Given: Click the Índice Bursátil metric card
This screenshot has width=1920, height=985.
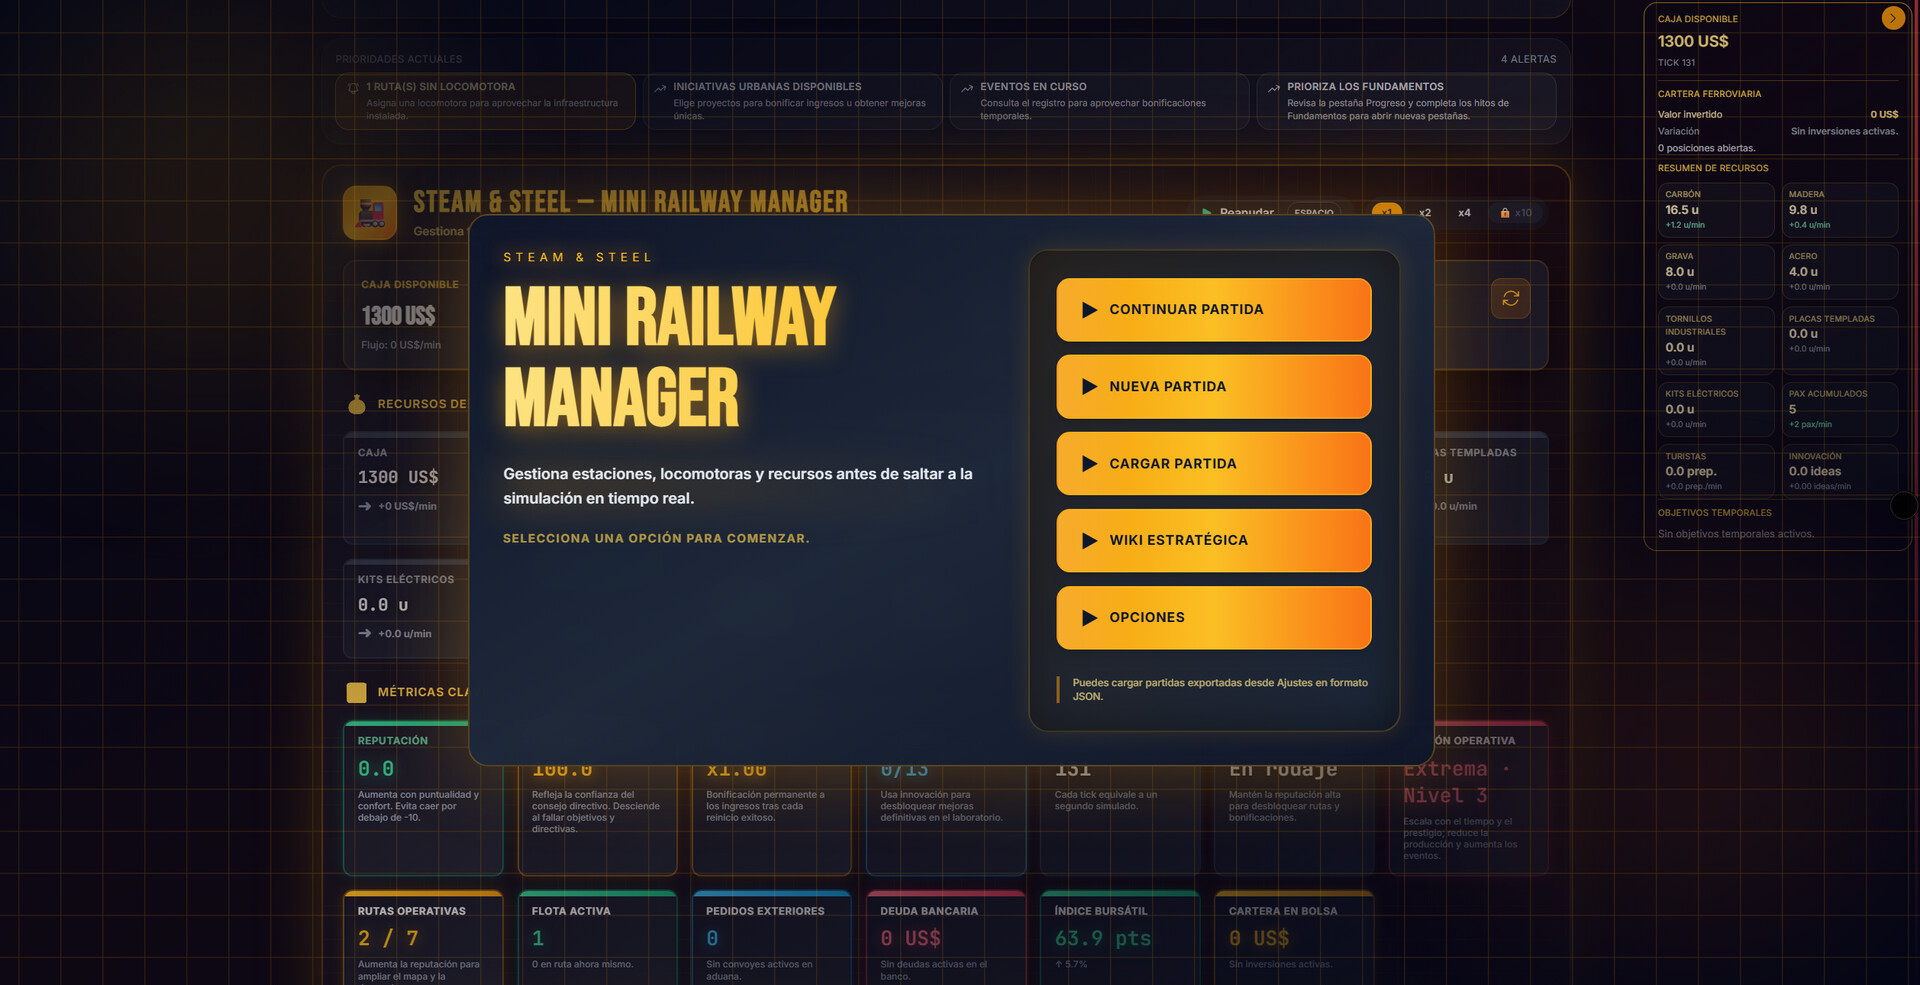Looking at the screenshot, I should coord(1119,938).
